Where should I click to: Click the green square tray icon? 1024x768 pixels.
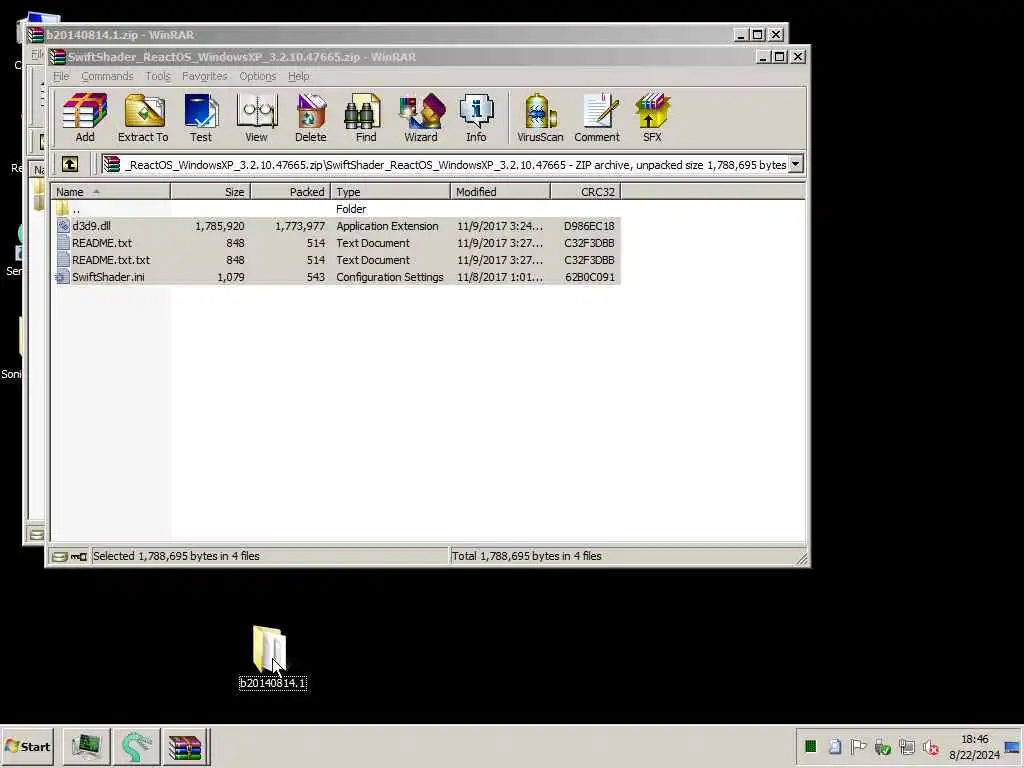pyautogui.click(x=810, y=746)
